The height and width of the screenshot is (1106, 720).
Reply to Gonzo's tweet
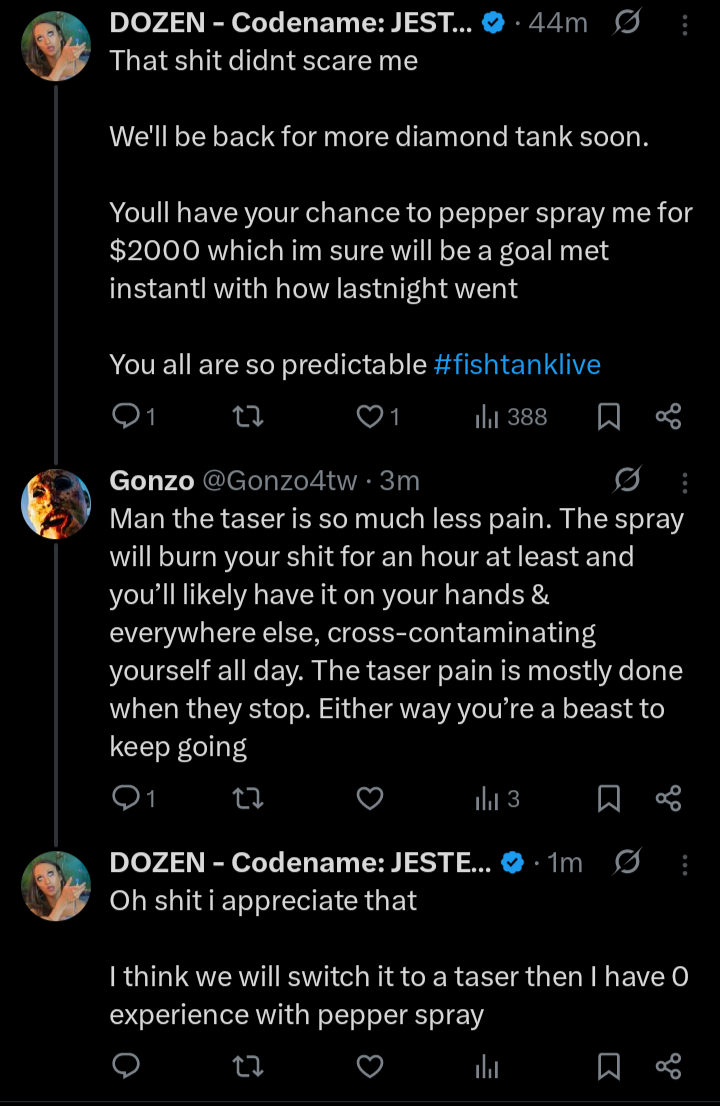click(134, 798)
